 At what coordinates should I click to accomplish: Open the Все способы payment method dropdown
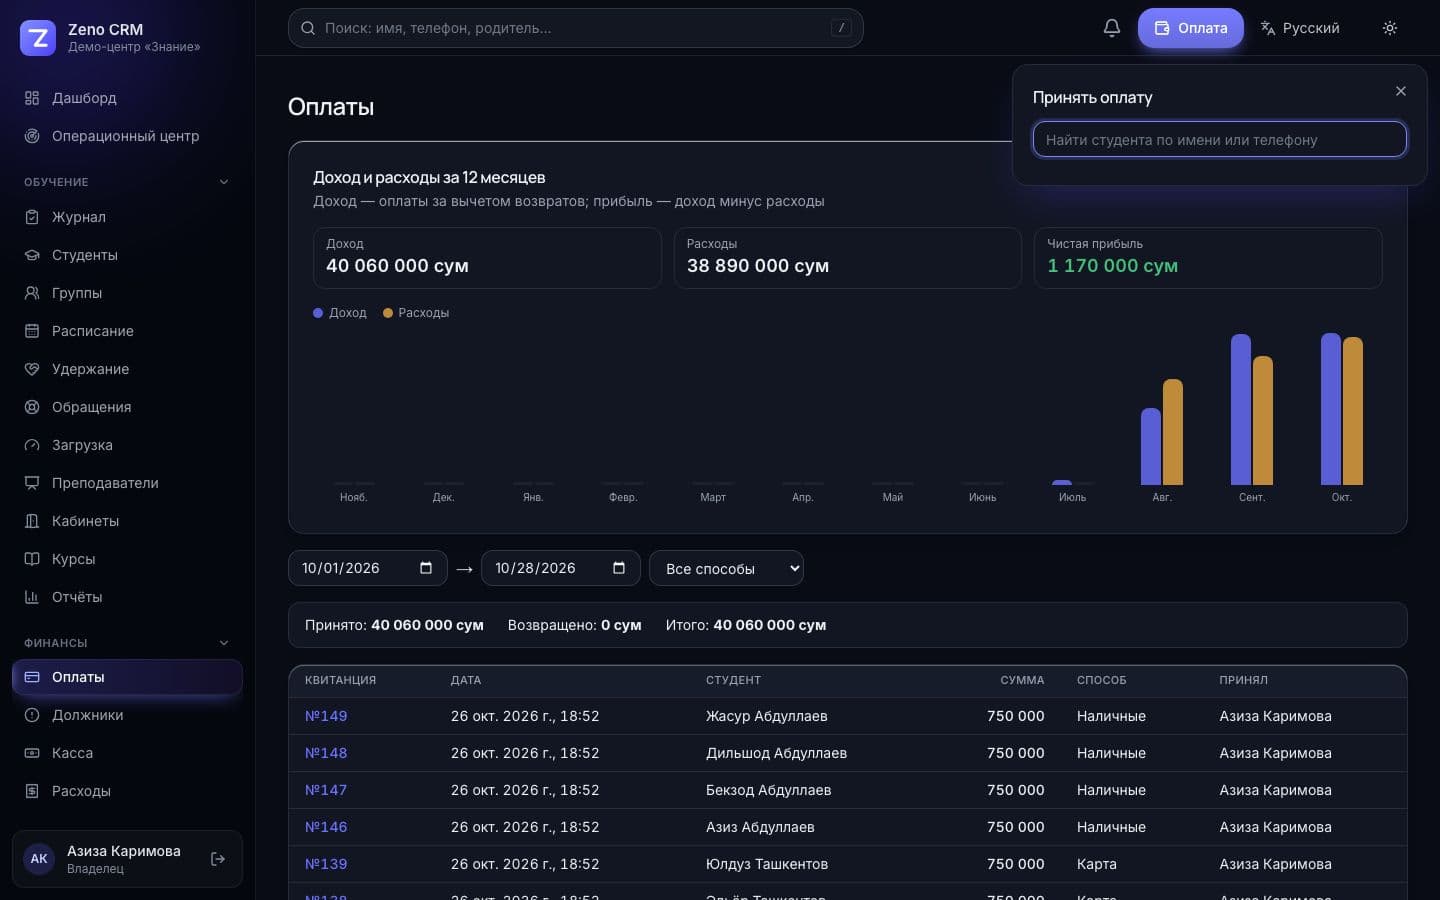click(726, 568)
